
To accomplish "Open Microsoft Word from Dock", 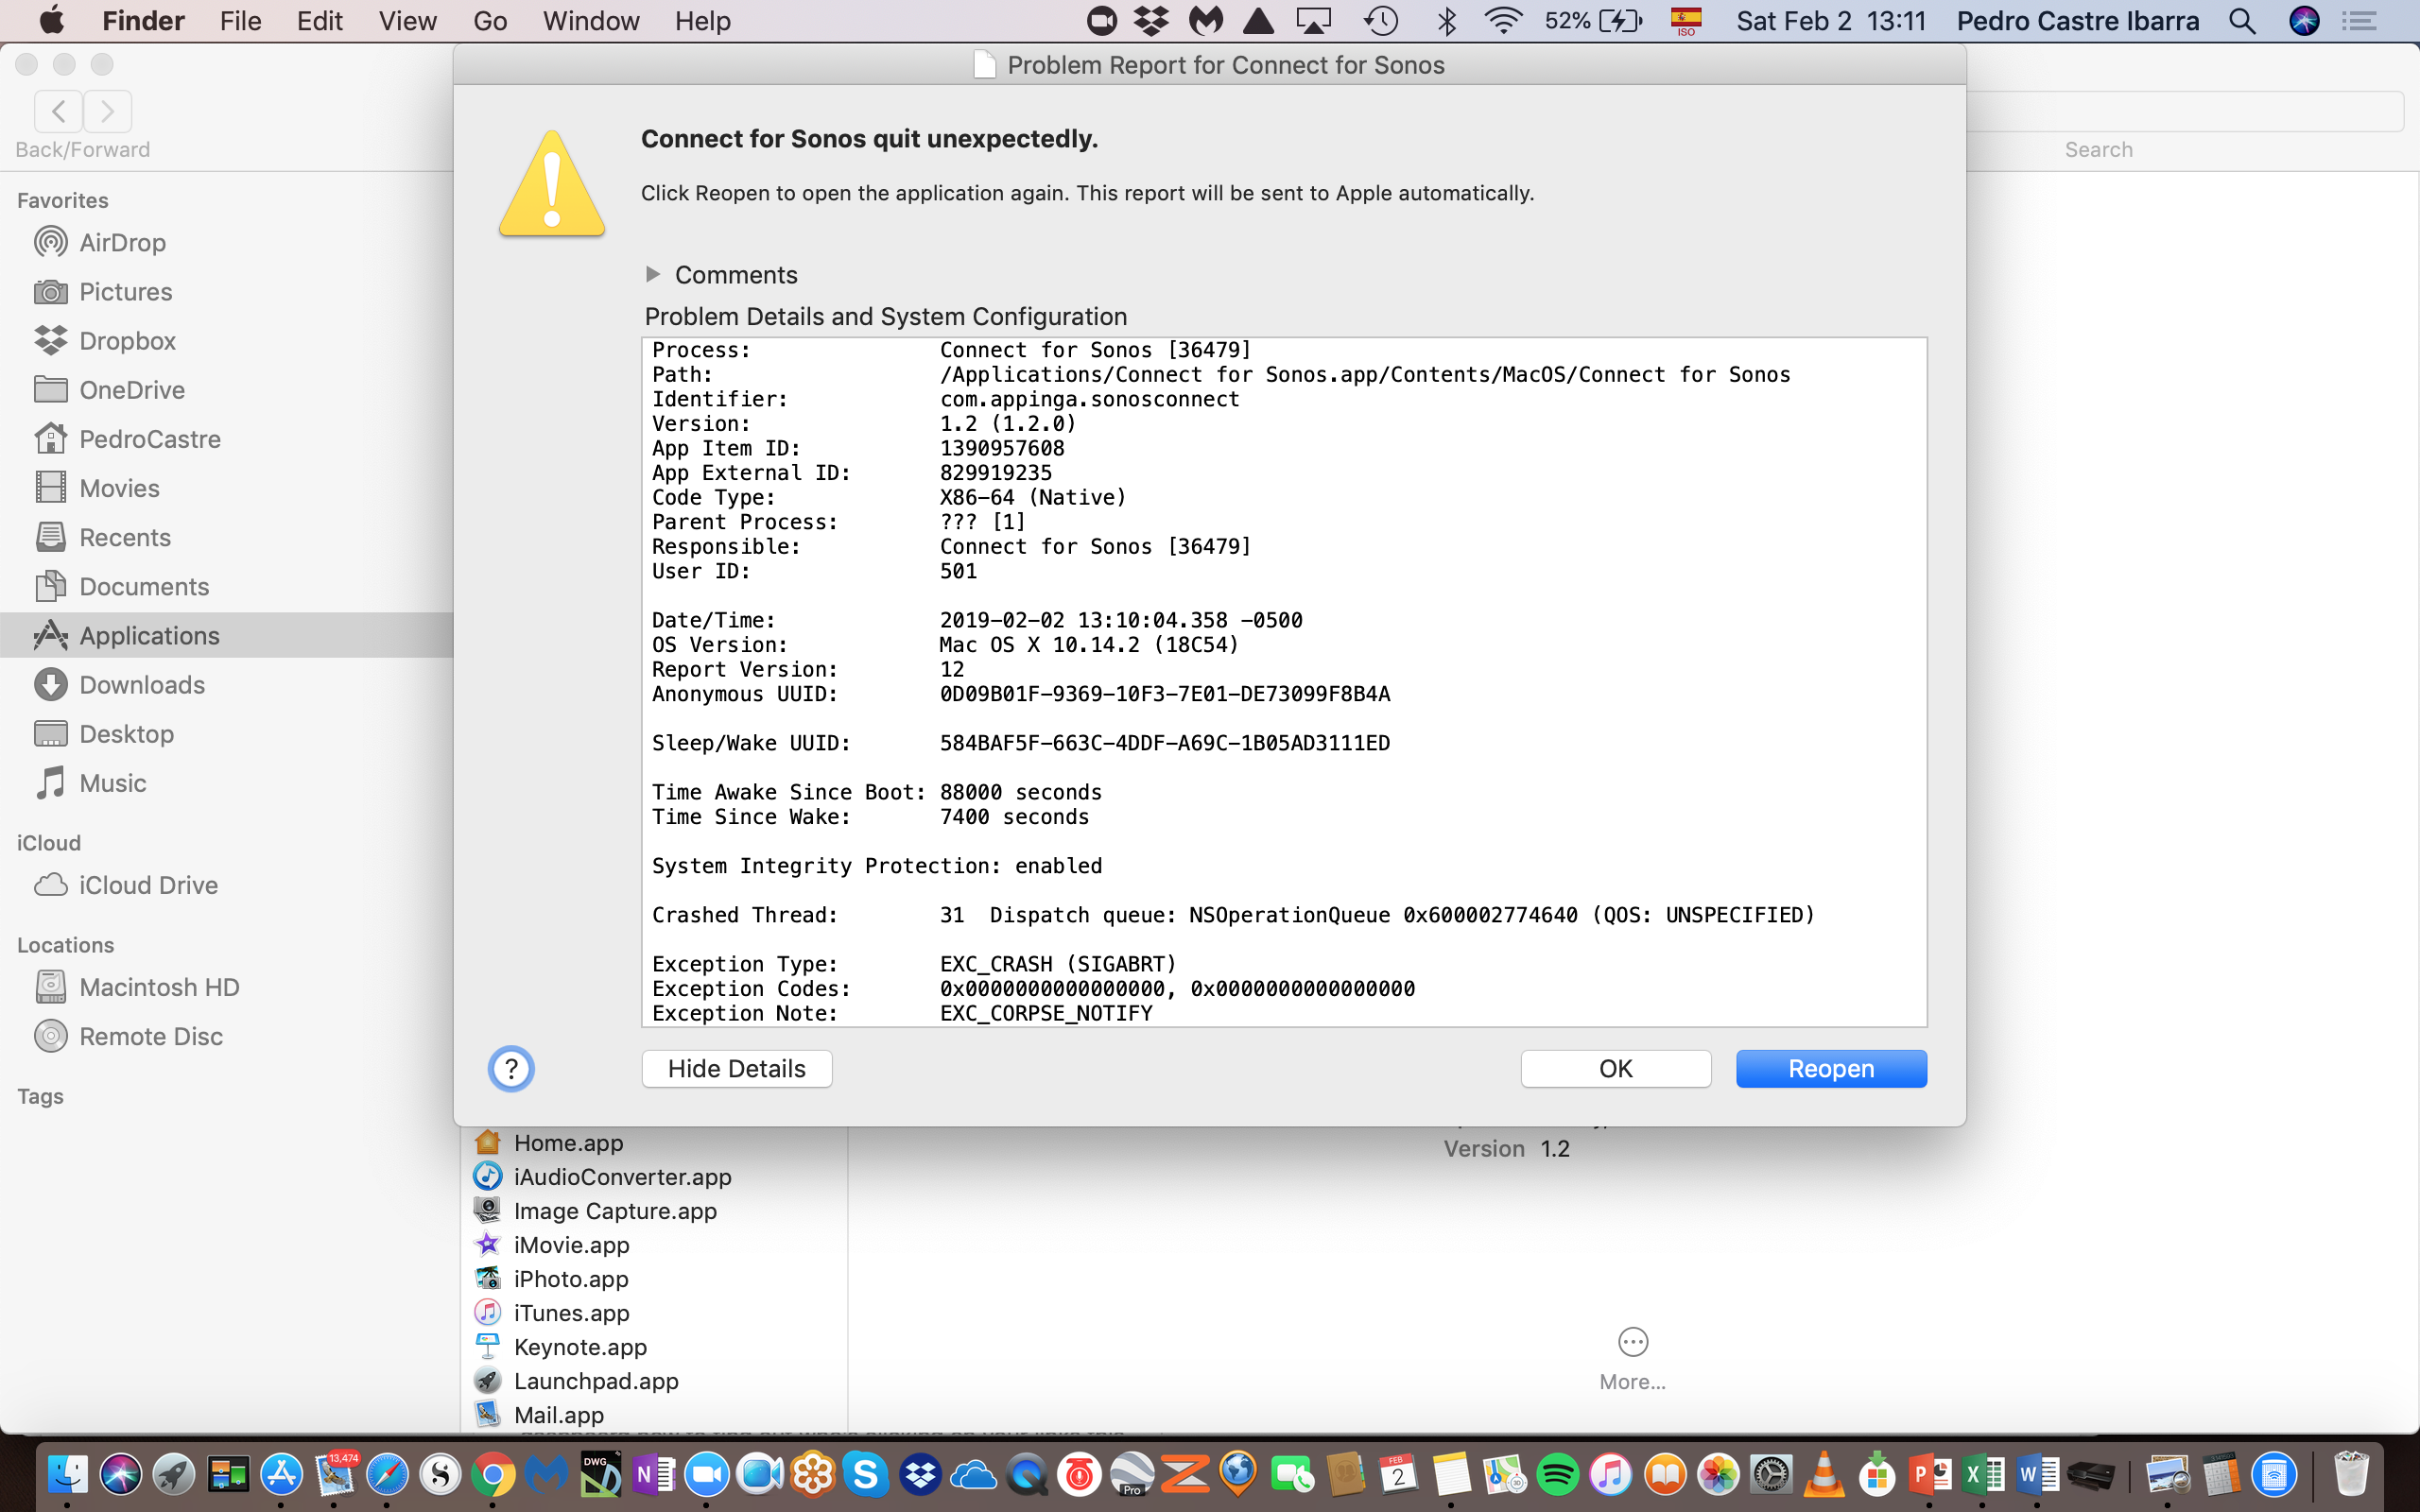I will pyautogui.click(x=2036, y=1474).
